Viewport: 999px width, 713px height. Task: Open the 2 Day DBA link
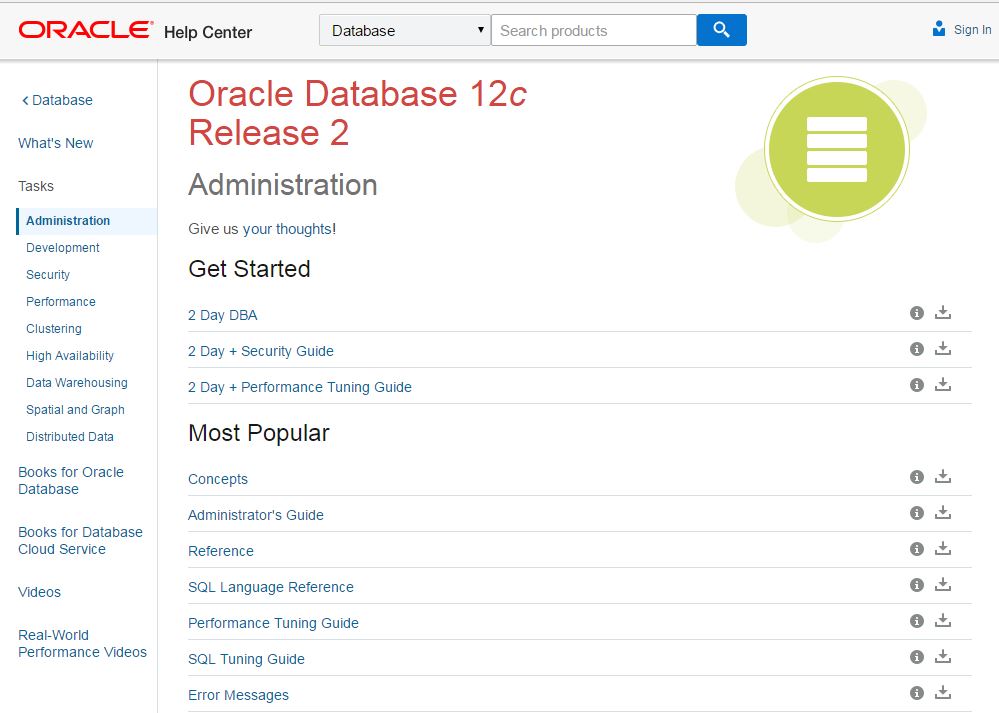point(222,315)
